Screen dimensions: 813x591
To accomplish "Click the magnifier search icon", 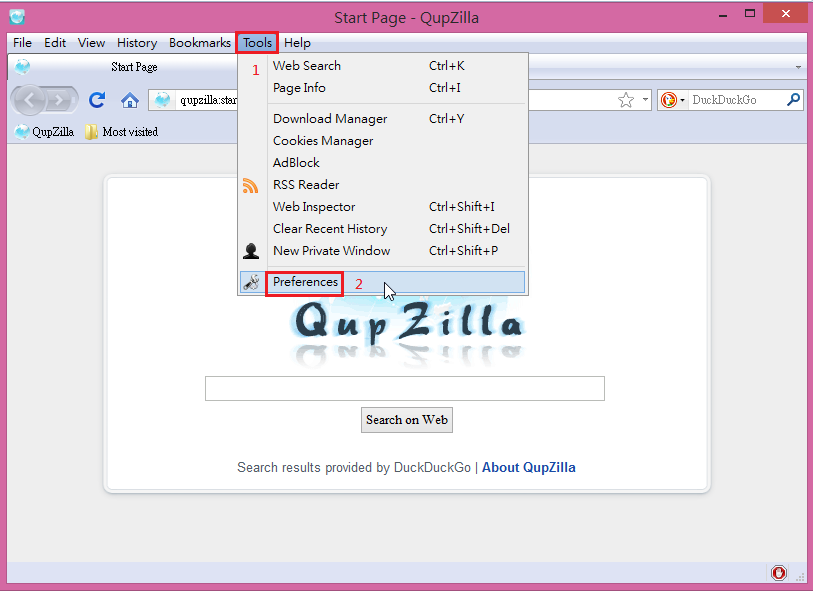I will (793, 100).
